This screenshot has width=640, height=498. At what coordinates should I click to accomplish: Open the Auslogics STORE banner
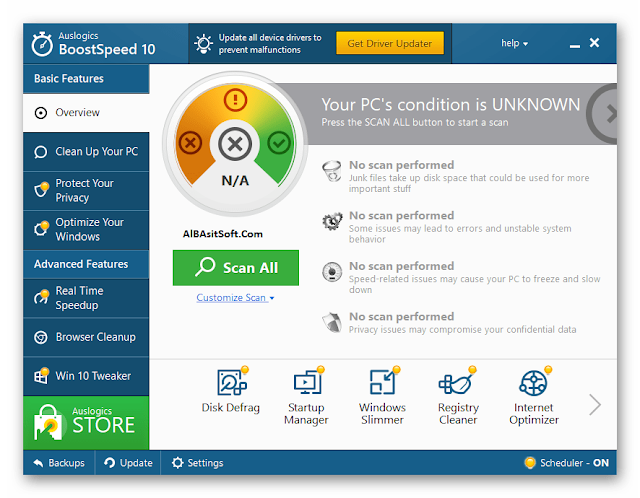(x=86, y=423)
